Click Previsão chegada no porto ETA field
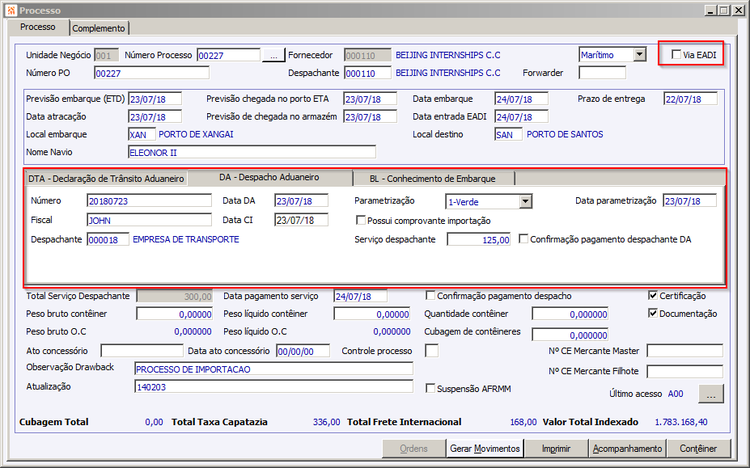This screenshot has width=750, height=468. tap(370, 99)
